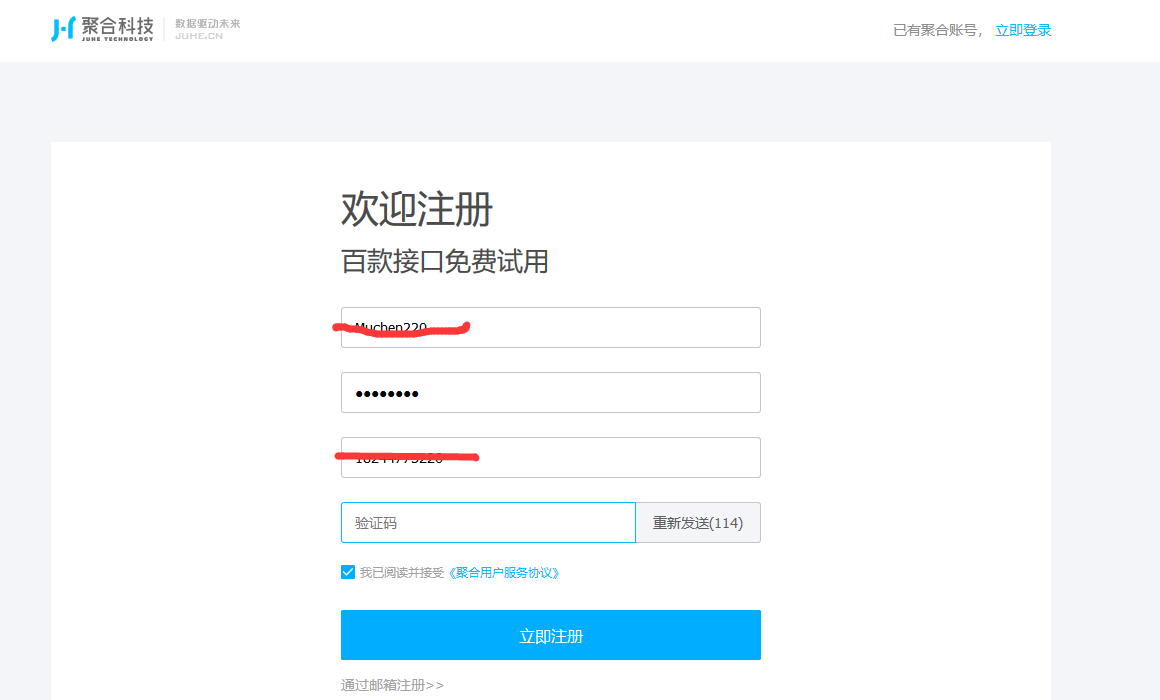
Task: Click the Juhe Technology logo
Action: 102,29
